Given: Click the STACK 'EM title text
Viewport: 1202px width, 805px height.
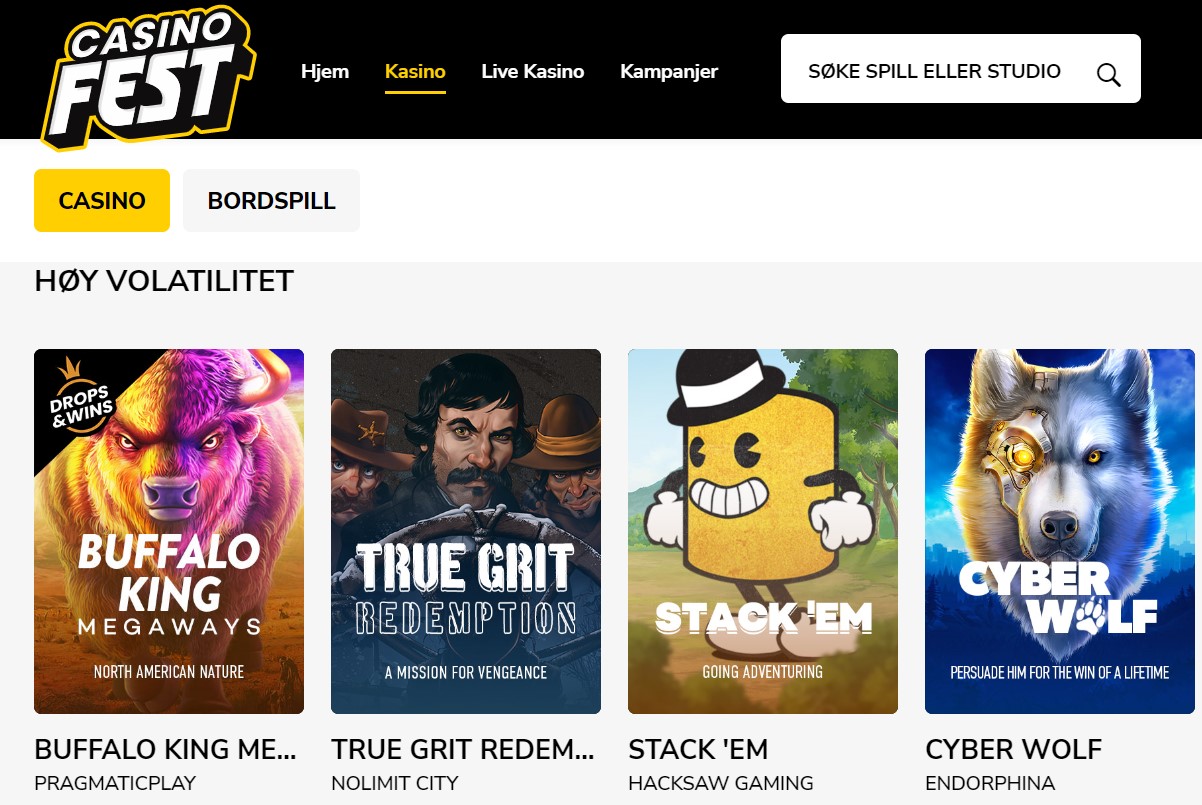Looking at the screenshot, I should (698, 749).
